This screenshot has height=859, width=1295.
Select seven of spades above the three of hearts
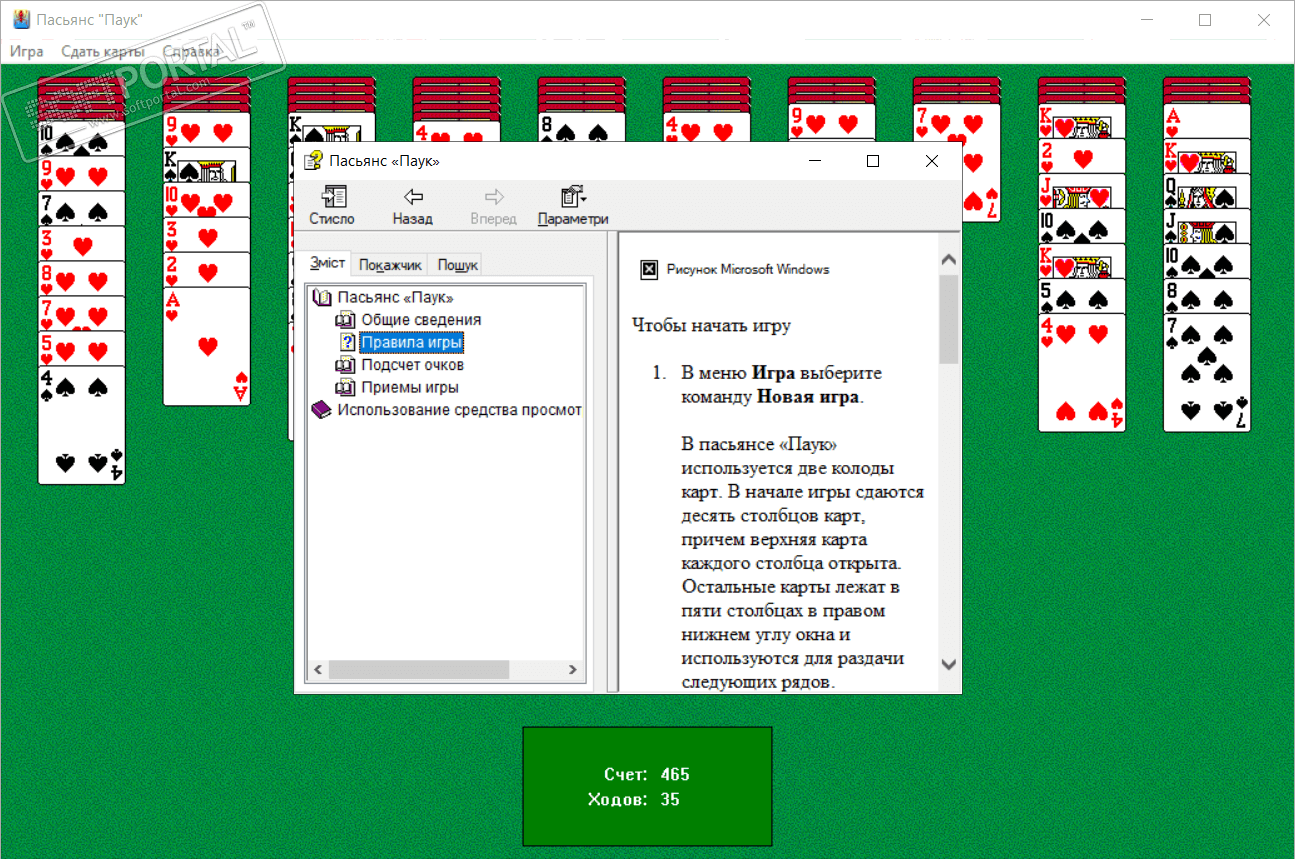(82, 209)
